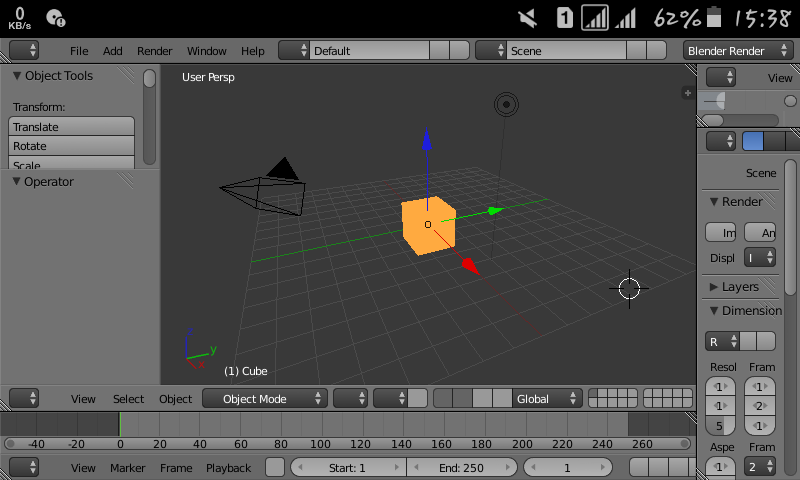Screen dimensions: 800x480
Task: Click the Scene name field
Action: [566, 50]
